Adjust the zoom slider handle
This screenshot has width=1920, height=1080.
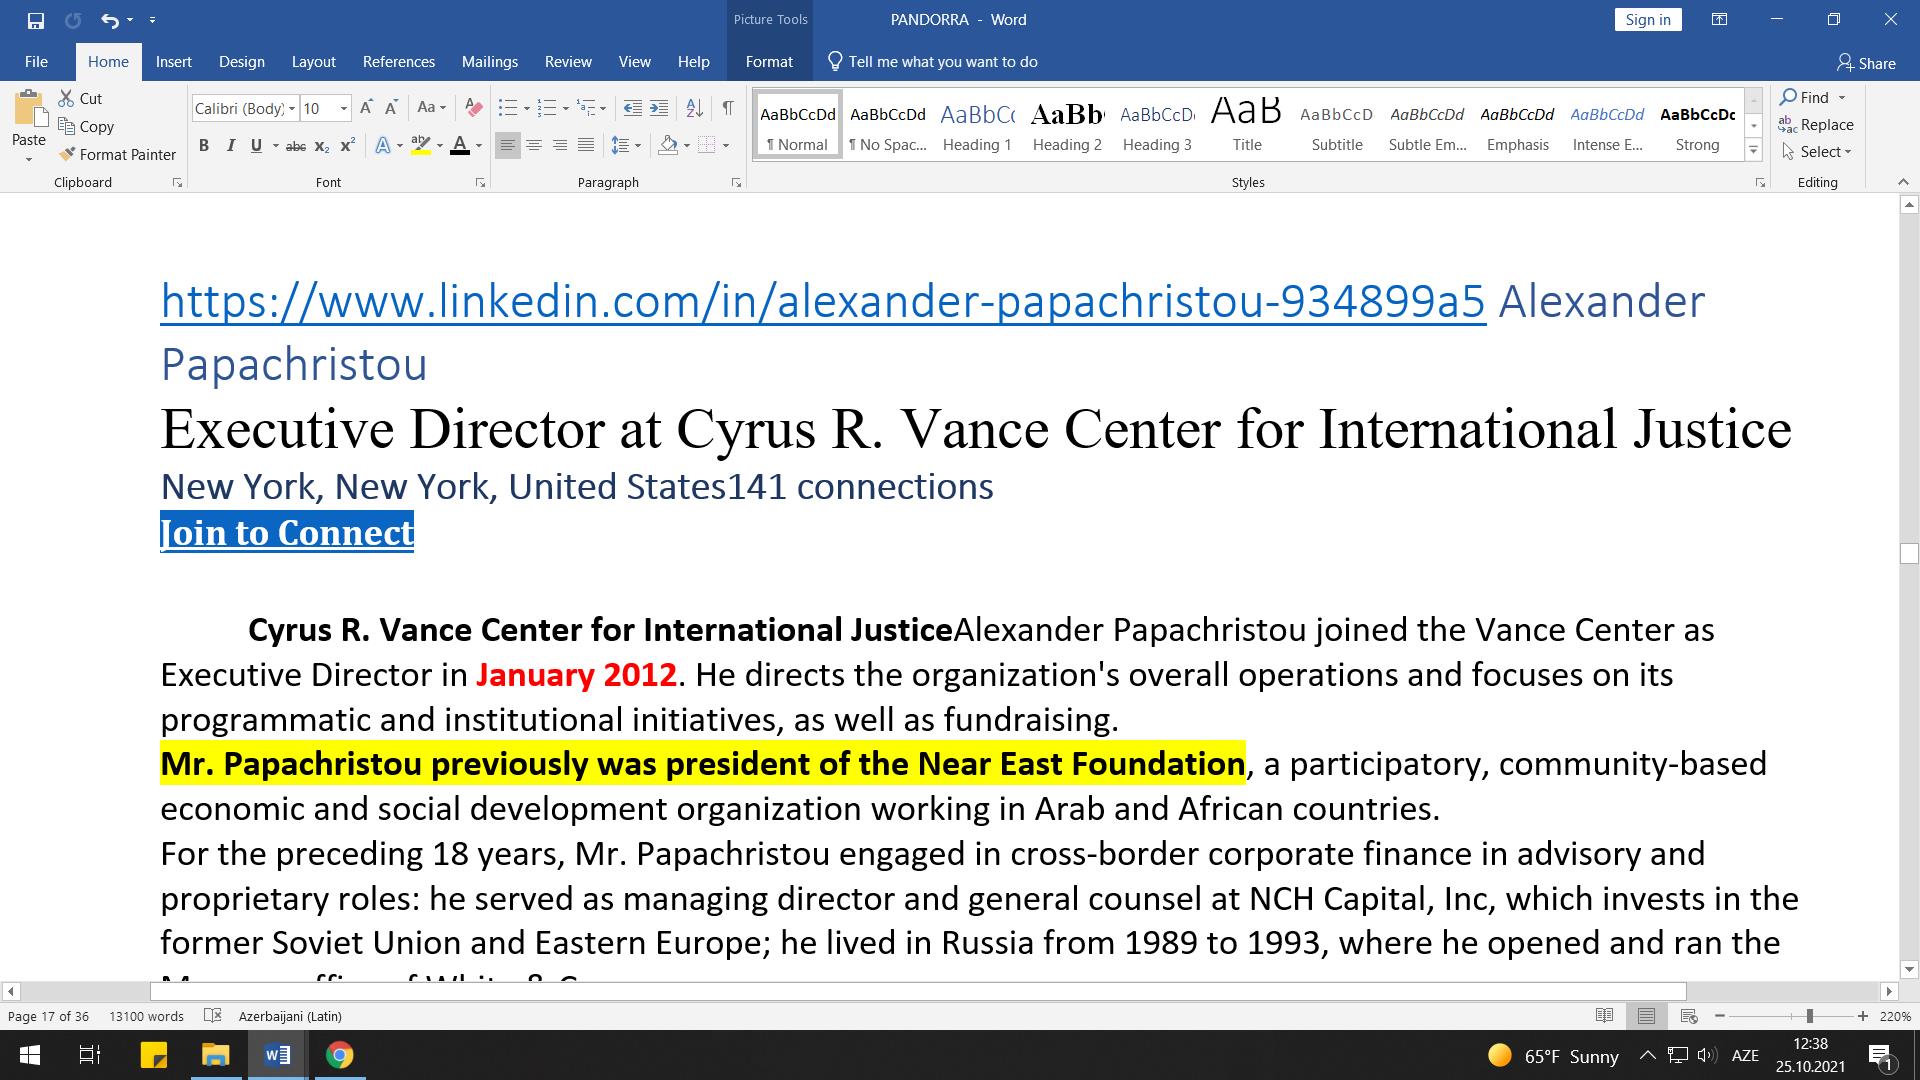[1809, 1016]
